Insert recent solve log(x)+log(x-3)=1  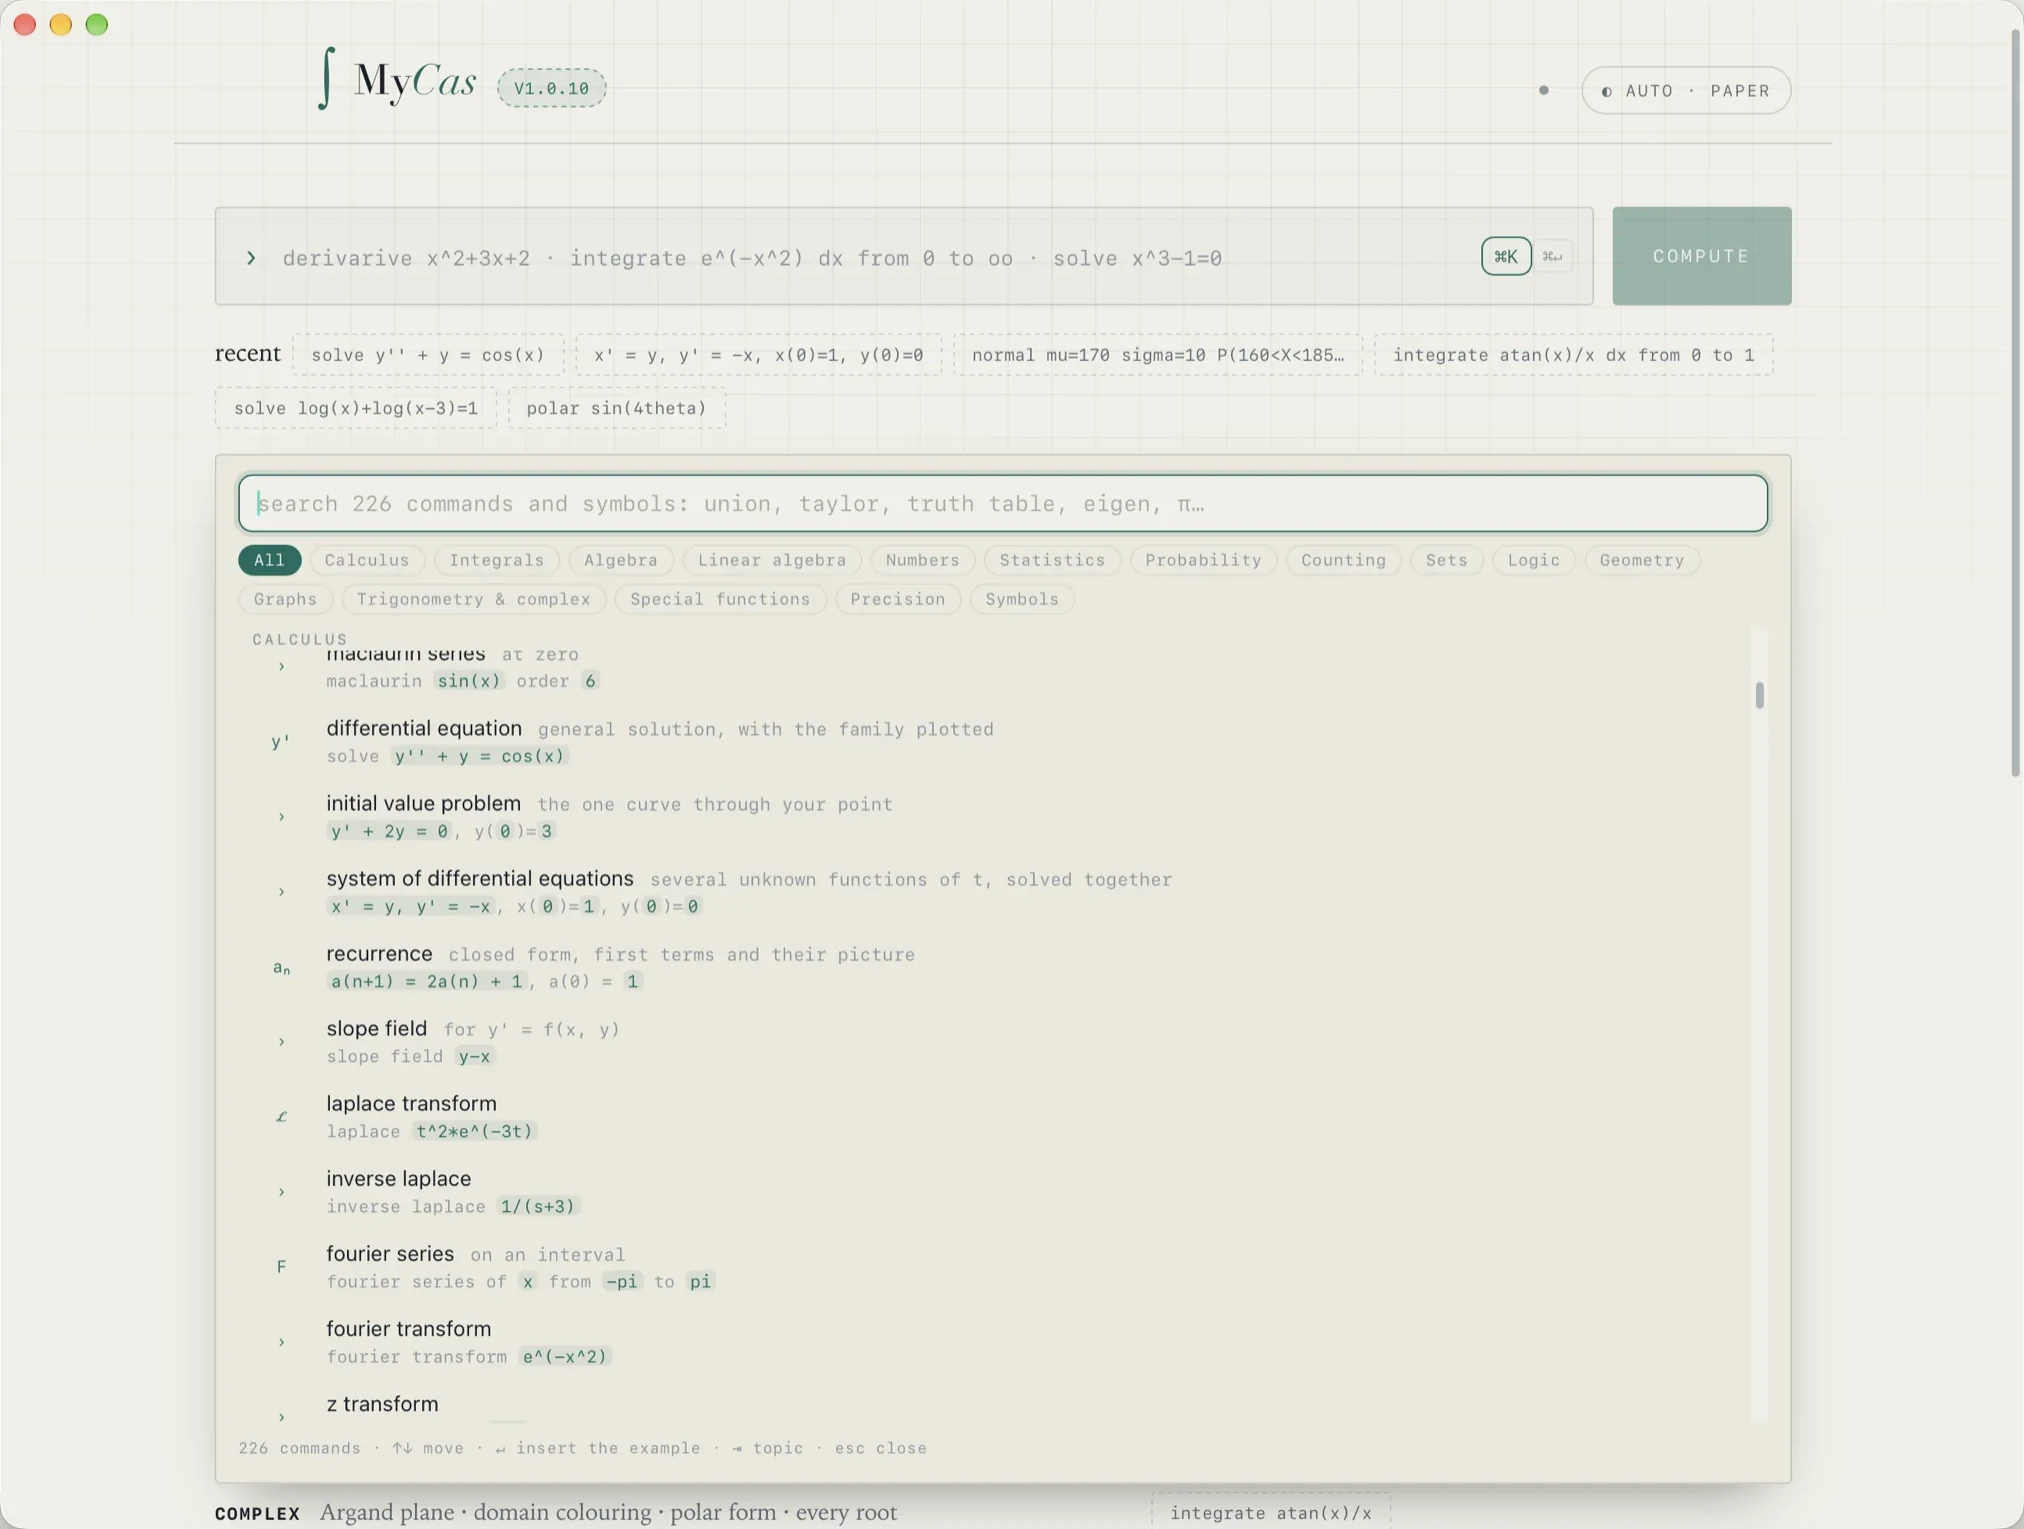[x=356, y=408]
